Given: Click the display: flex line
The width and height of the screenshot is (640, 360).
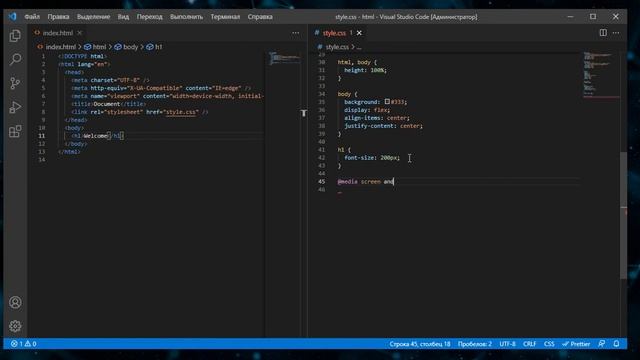Looking at the screenshot, I should click(x=367, y=110).
